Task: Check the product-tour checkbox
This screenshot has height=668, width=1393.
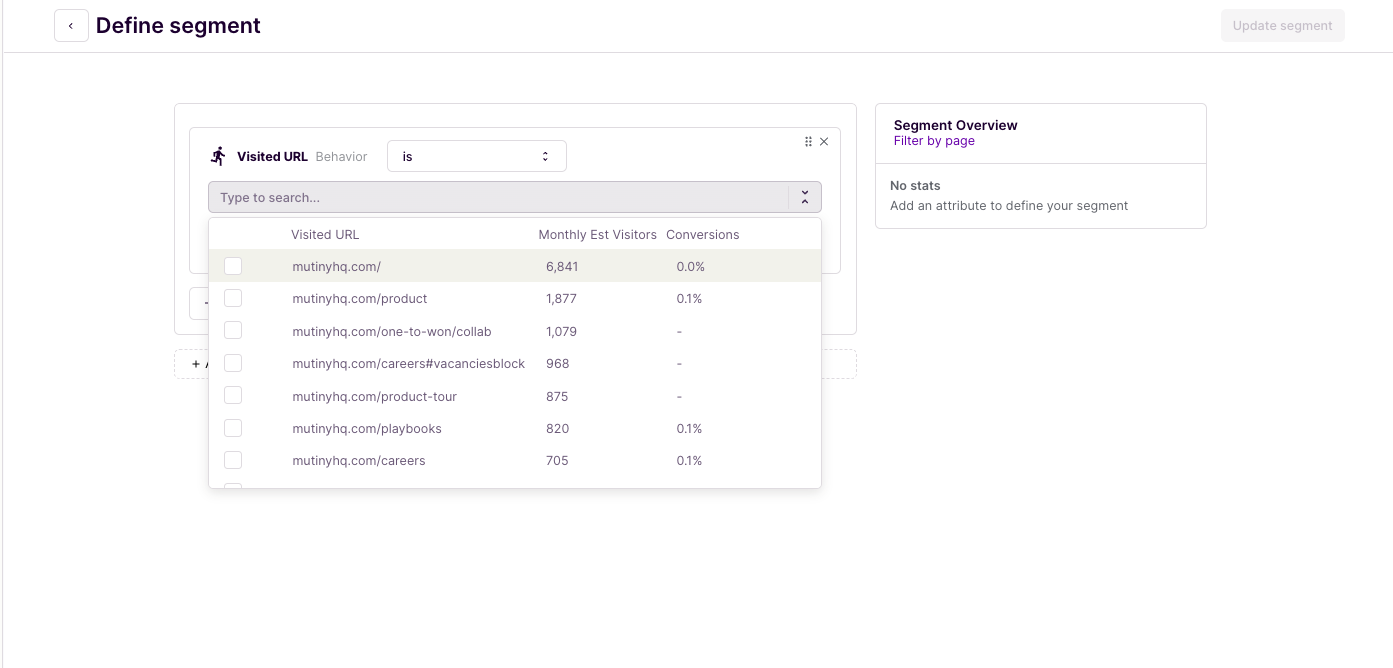Action: coord(233,396)
